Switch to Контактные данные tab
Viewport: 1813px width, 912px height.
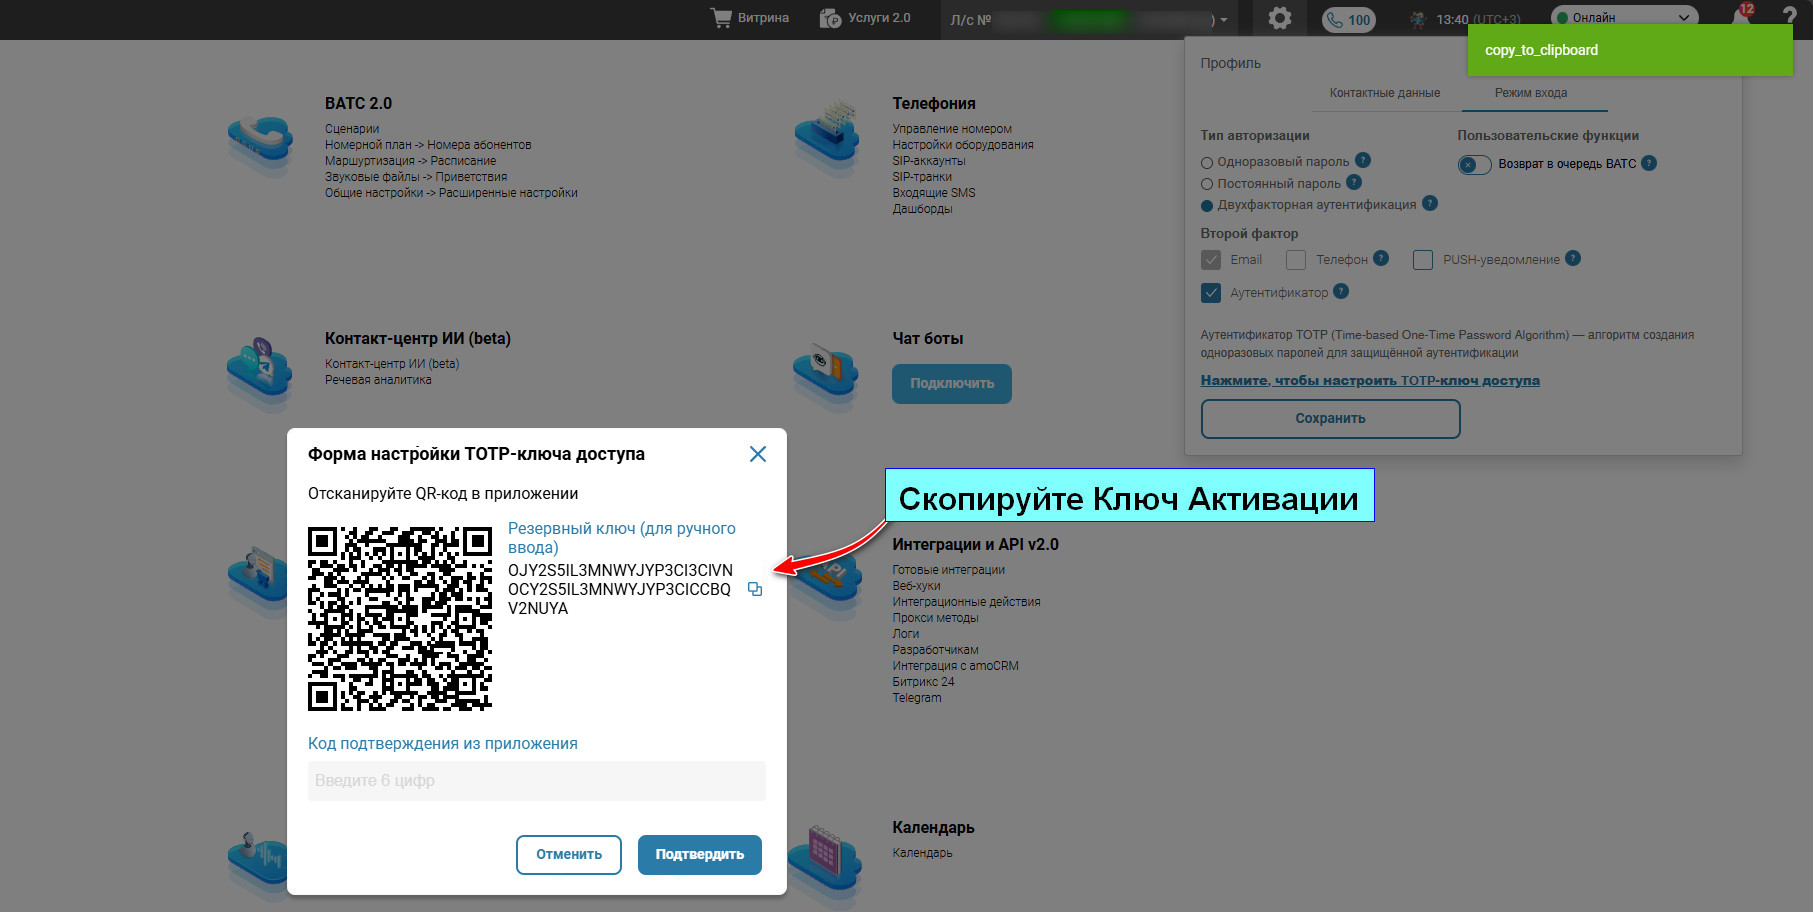click(1385, 93)
